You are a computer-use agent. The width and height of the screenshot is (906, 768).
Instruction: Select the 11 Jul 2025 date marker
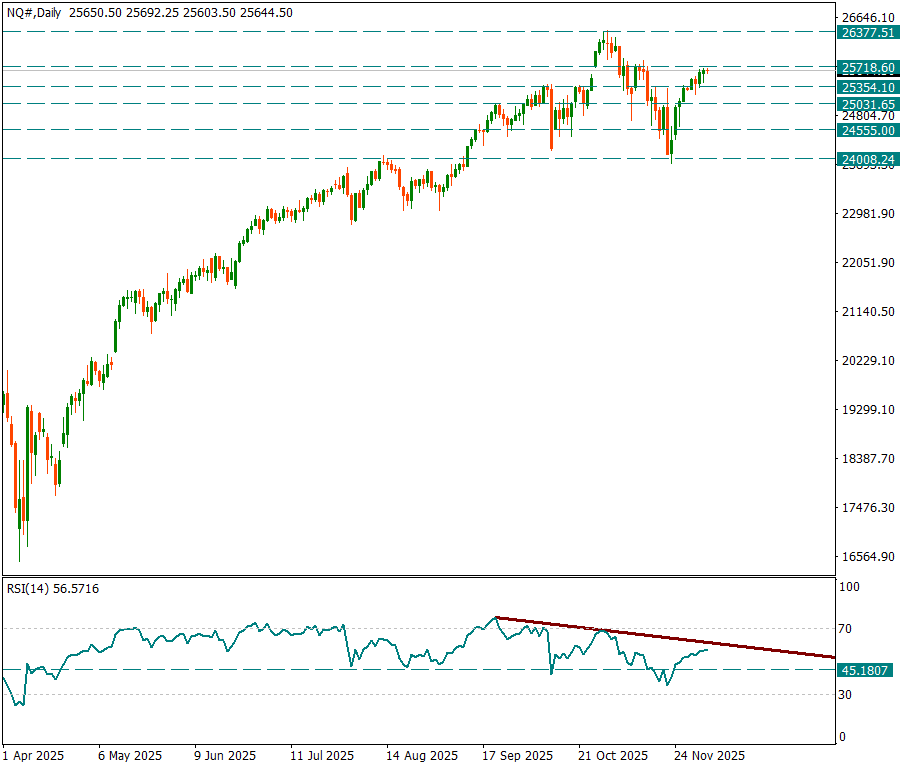coord(322,755)
